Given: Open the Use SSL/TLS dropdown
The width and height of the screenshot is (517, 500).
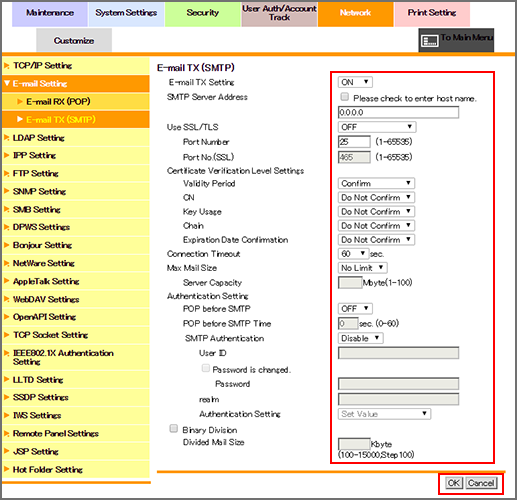Looking at the screenshot, I should pyautogui.click(x=377, y=127).
